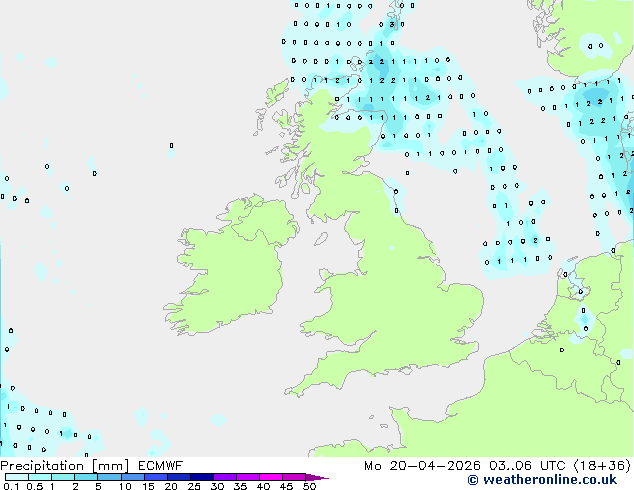634x490 pixels.
Task: Click the '40' legend label
Action: [x=263, y=486]
